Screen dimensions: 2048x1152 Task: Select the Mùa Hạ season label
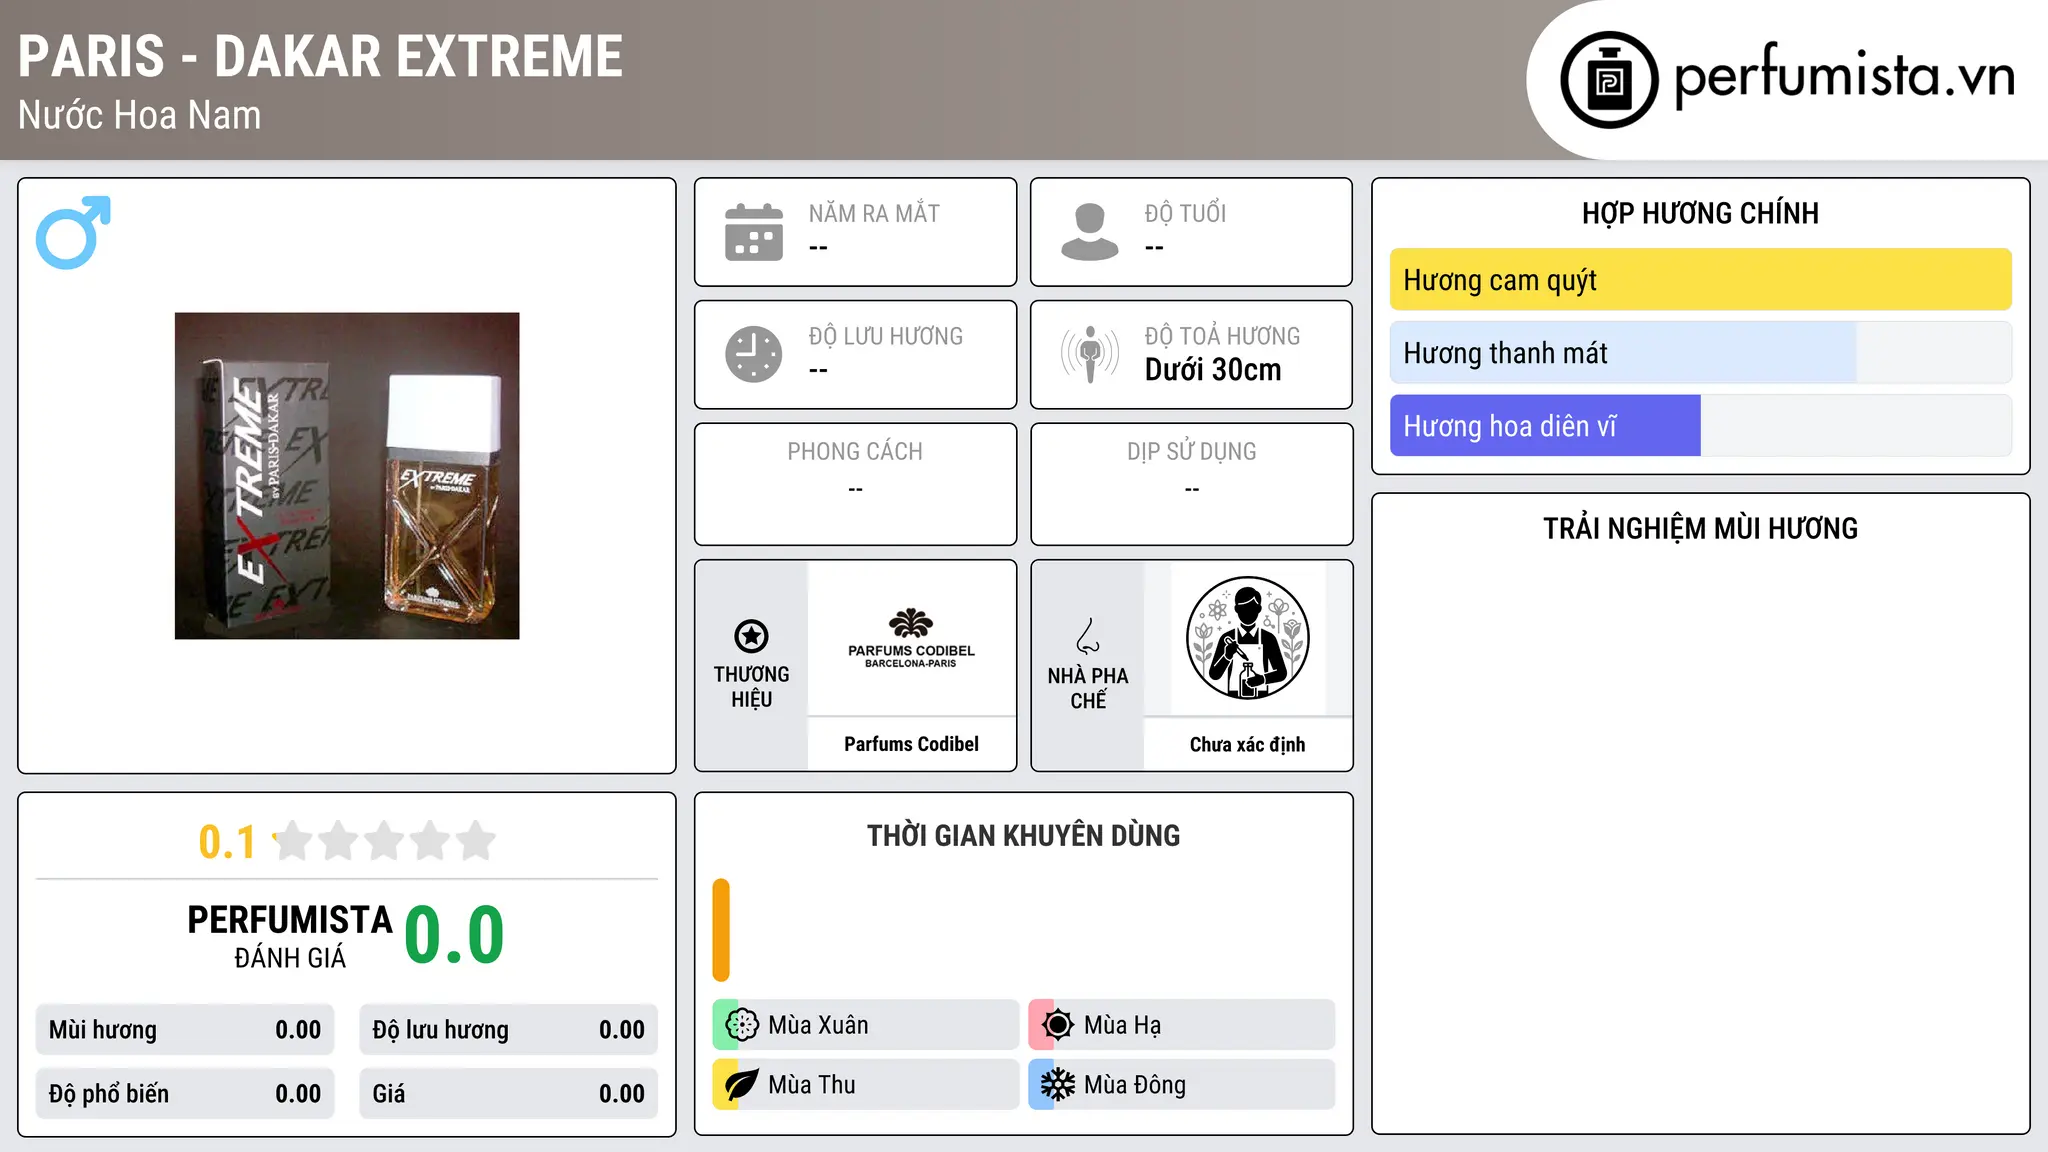(1122, 1025)
